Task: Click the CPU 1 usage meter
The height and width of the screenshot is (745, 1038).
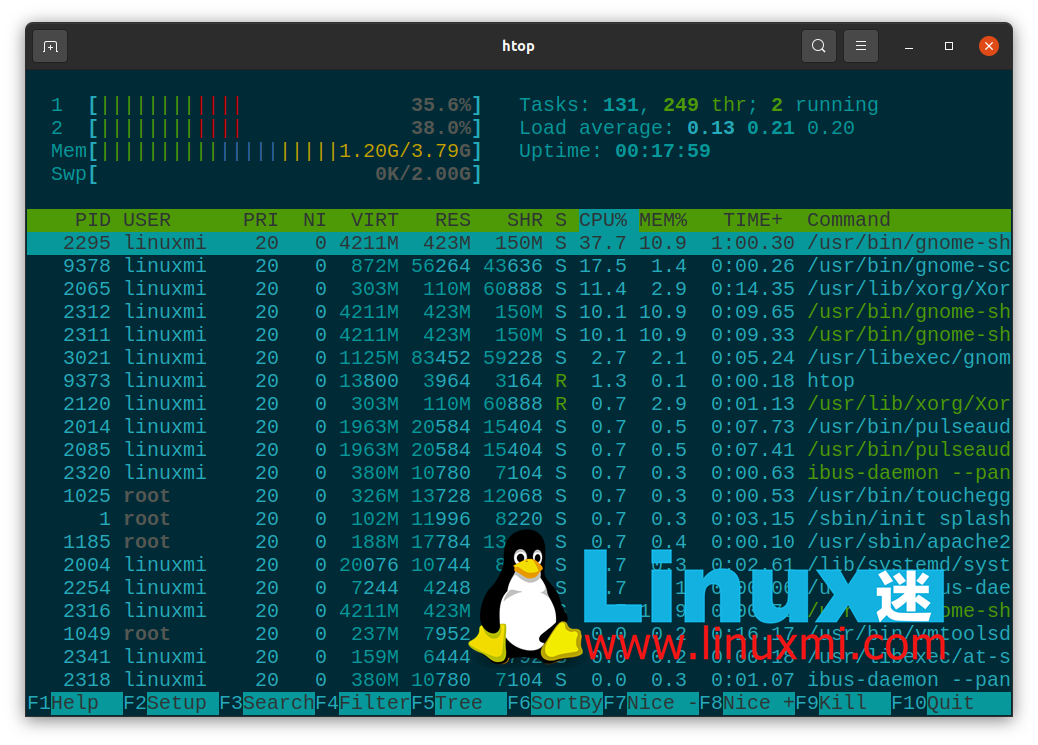Action: click(x=266, y=105)
